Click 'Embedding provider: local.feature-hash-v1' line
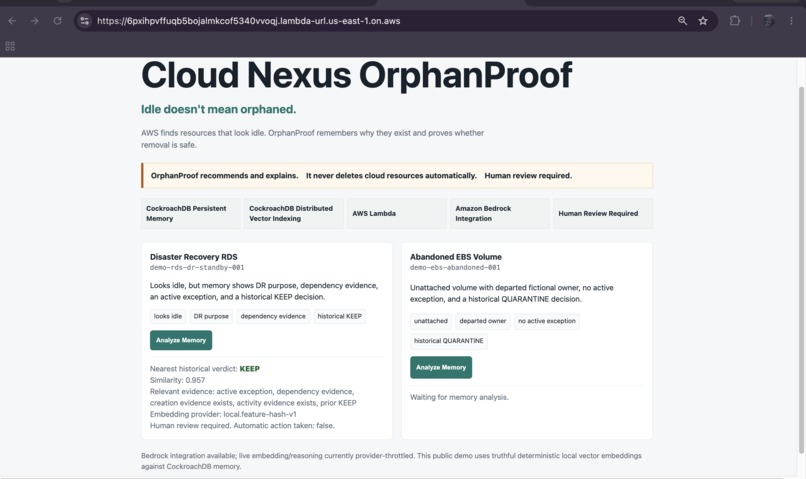Image resolution: width=806 pixels, height=479 pixels. (x=223, y=414)
